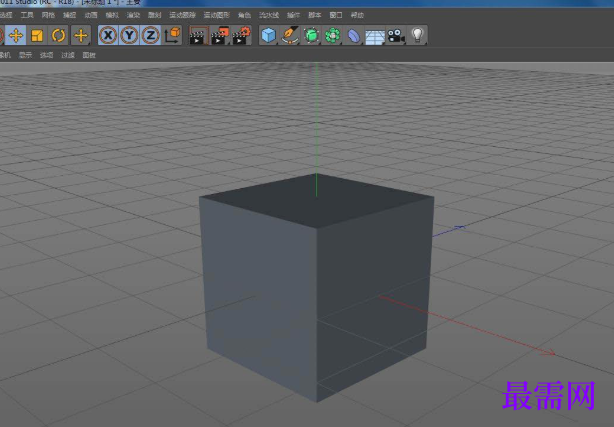
Task: Select the Move tool
Action: [x=16, y=36]
